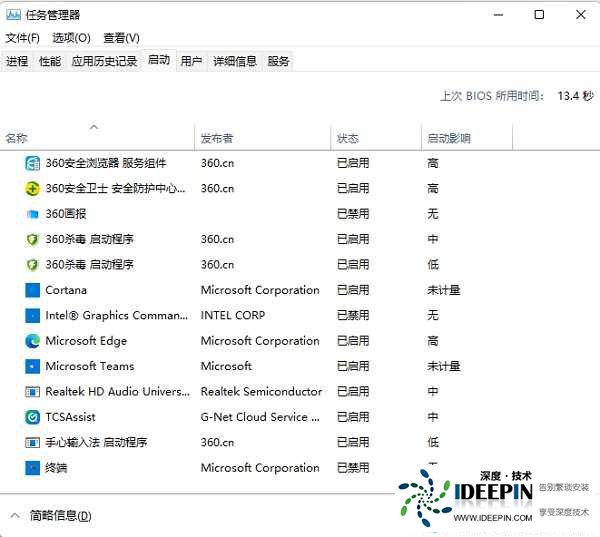
Task: Click the Microsoft Teams icon
Action: tap(32, 366)
